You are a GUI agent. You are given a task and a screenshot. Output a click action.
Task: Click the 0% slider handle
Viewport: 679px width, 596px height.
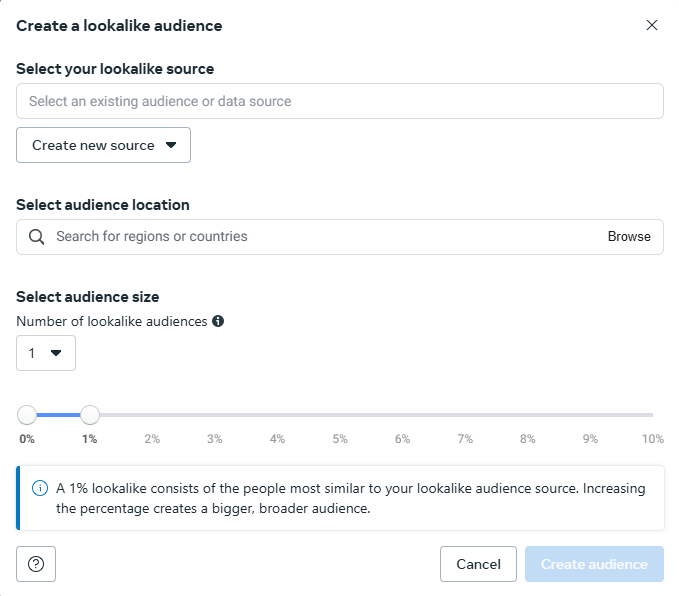point(27,415)
